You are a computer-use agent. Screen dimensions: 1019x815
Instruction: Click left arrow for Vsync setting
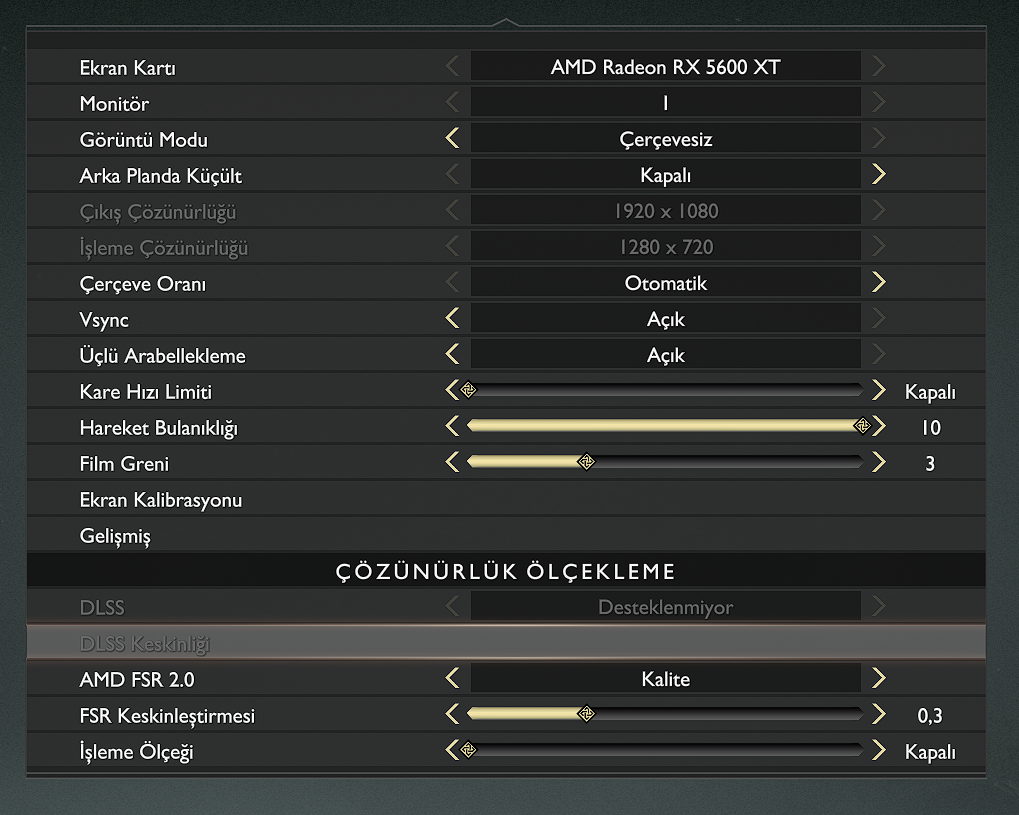[453, 319]
